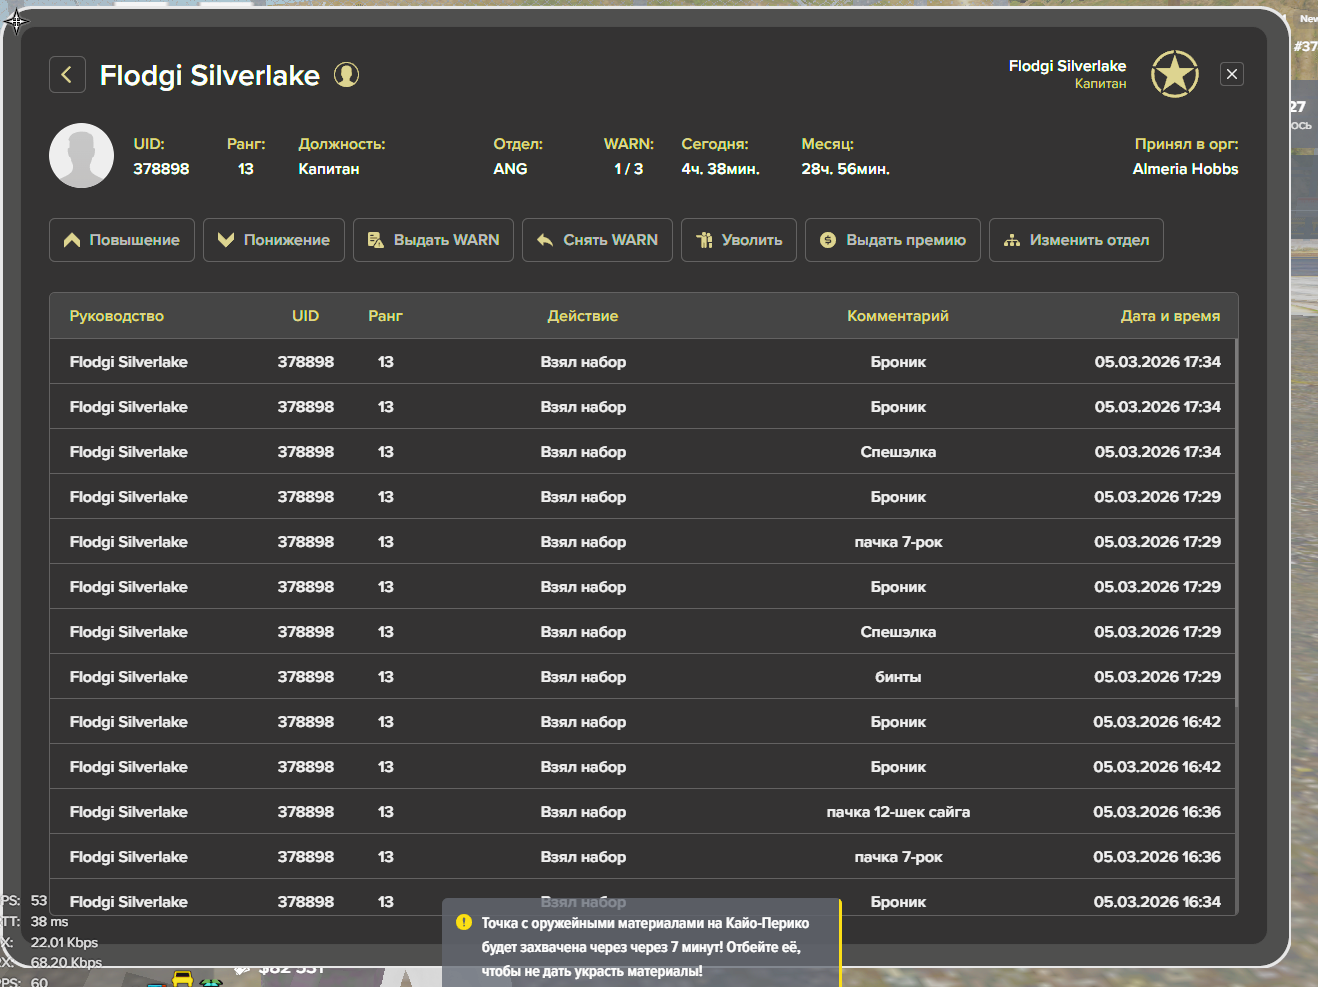This screenshot has height=987, width=1318.
Task: Click the Комментарий column header
Action: coord(897,316)
